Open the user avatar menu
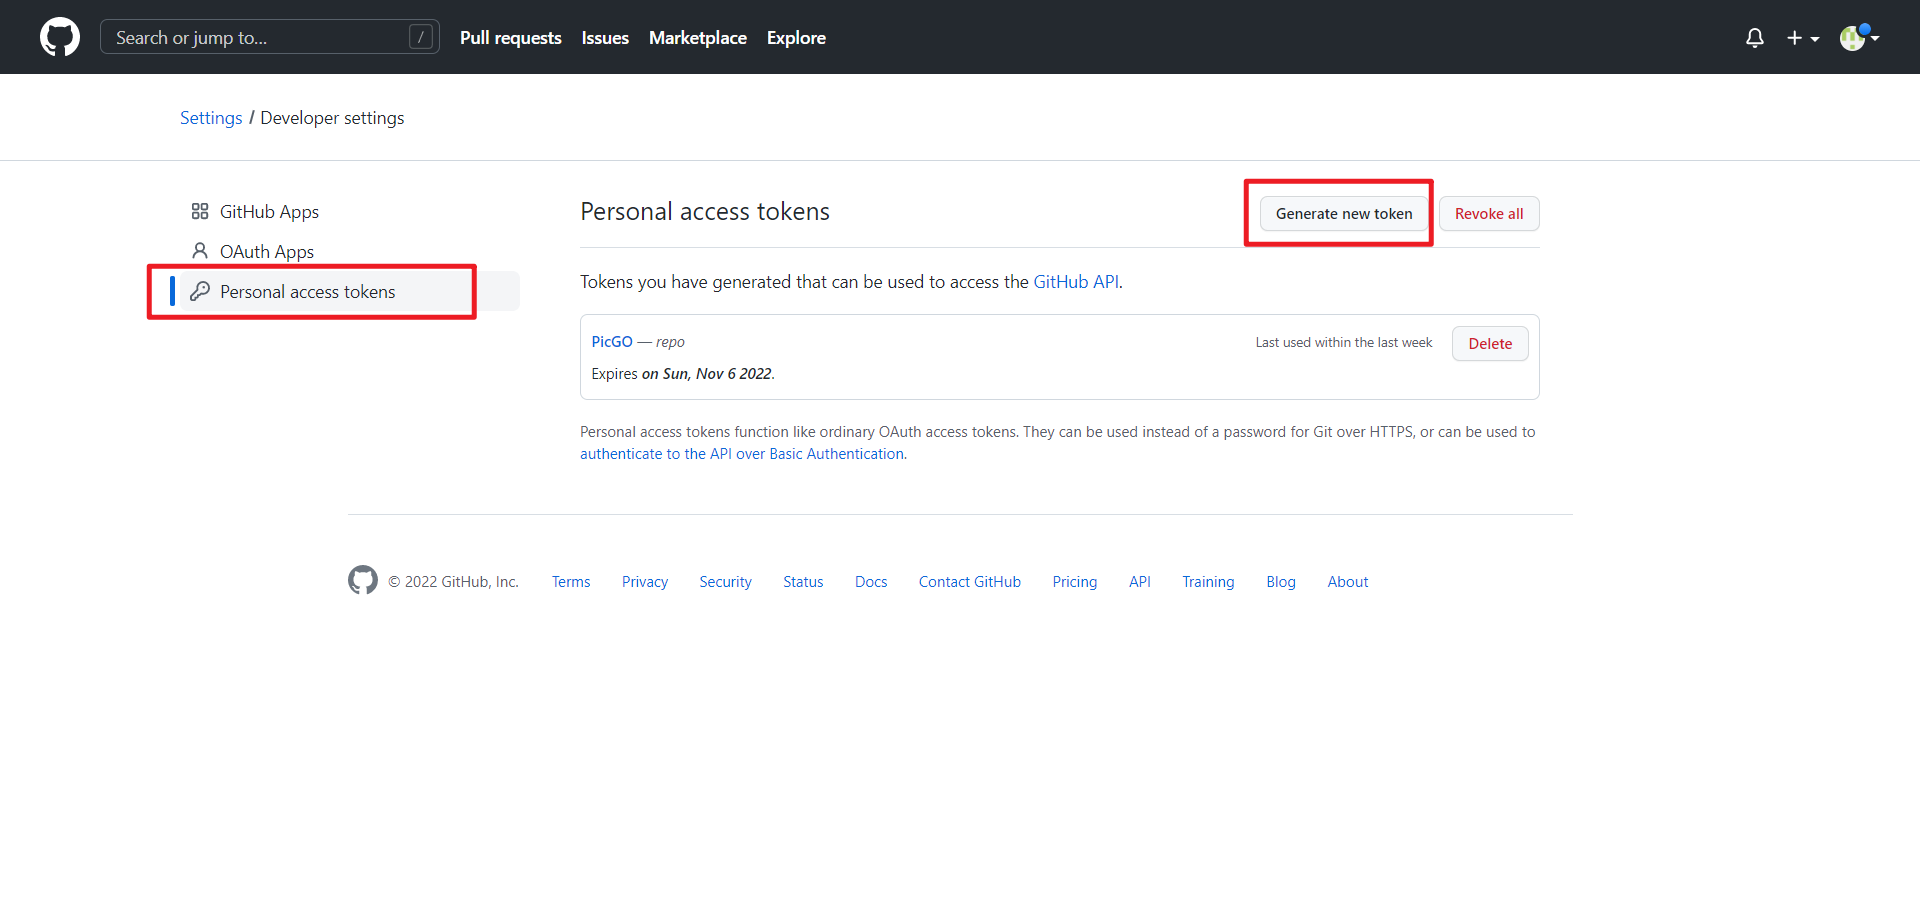 pyautogui.click(x=1859, y=38)
